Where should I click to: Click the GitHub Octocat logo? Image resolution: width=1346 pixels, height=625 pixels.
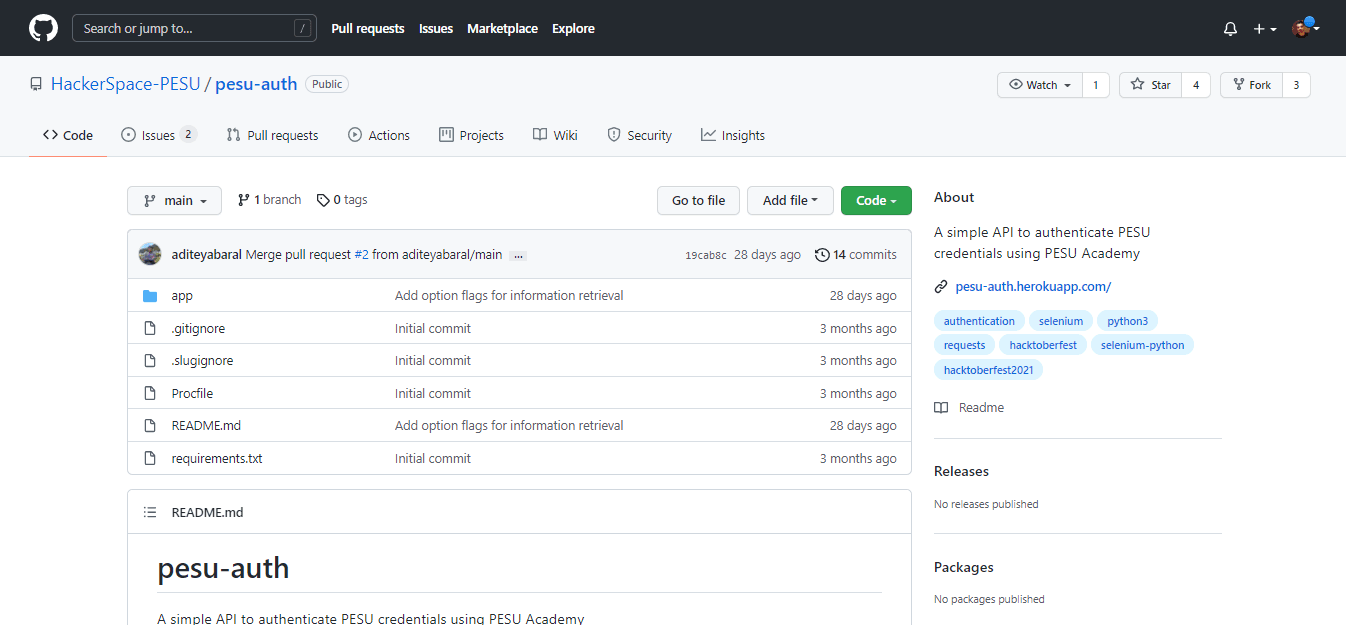pos(43,28)
